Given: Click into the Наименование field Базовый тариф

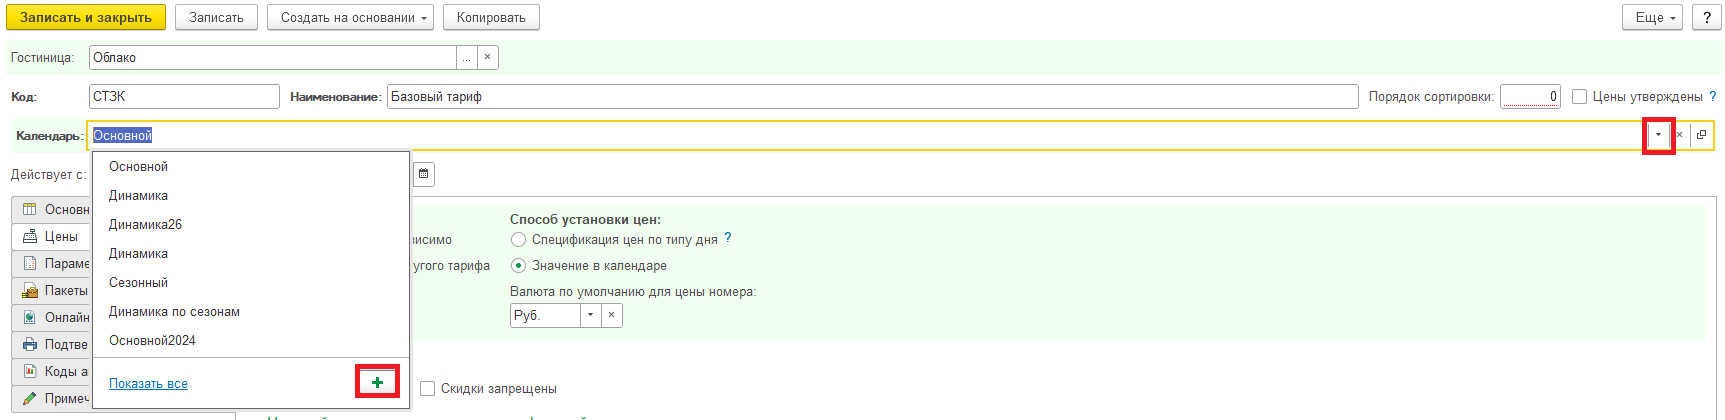Looking at the screenshot, I should click(872, 96).
